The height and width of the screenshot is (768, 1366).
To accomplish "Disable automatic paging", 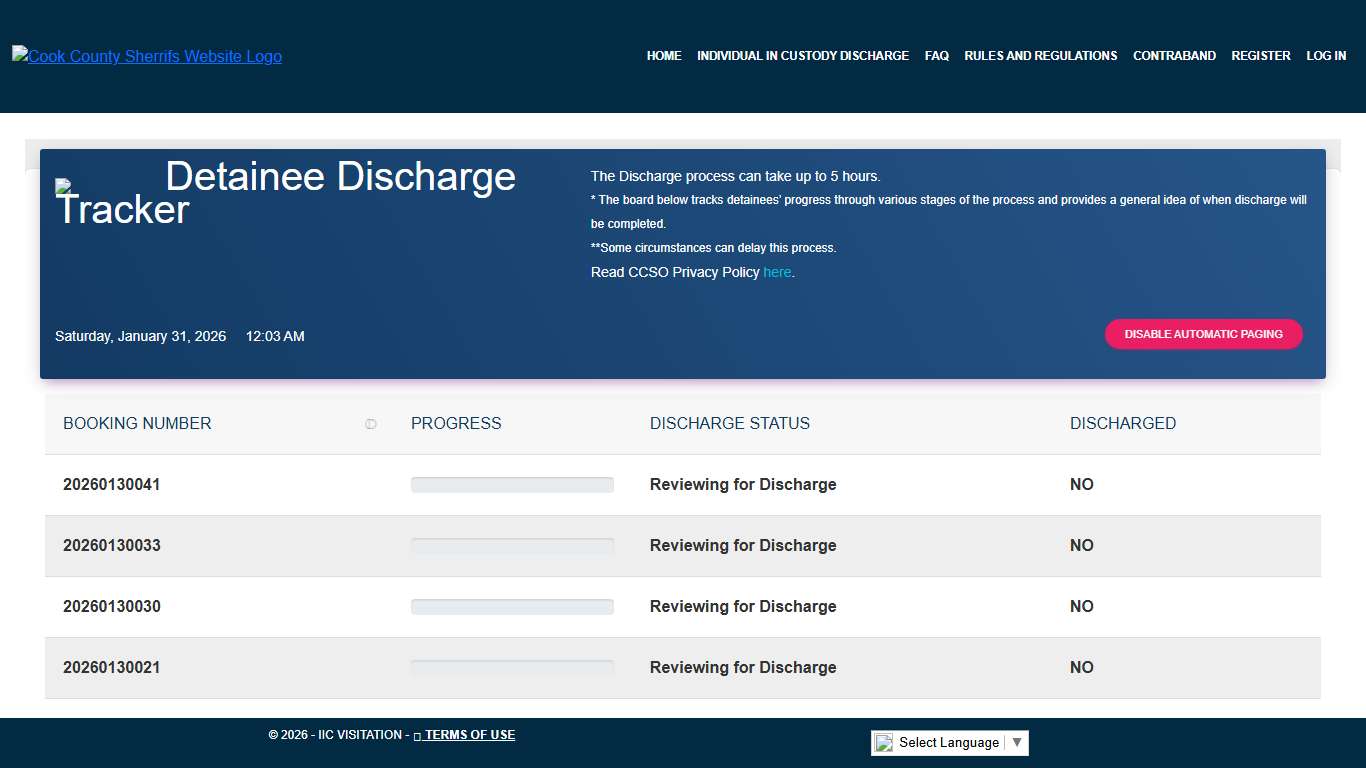I will 1203,334.
